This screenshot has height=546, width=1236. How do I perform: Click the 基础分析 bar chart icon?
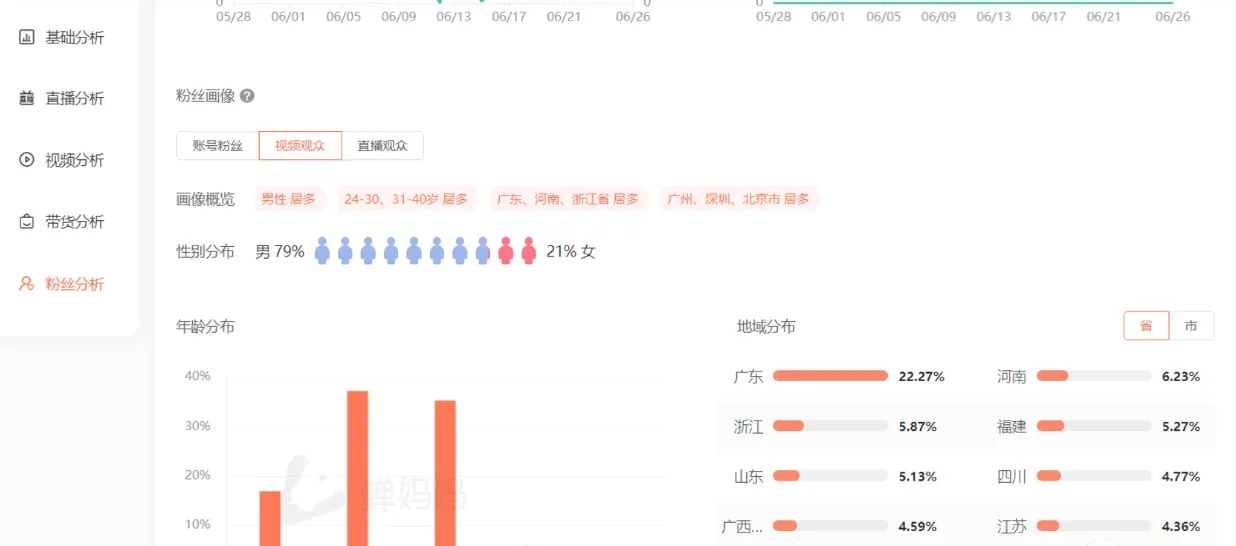(x=27, y=37)
